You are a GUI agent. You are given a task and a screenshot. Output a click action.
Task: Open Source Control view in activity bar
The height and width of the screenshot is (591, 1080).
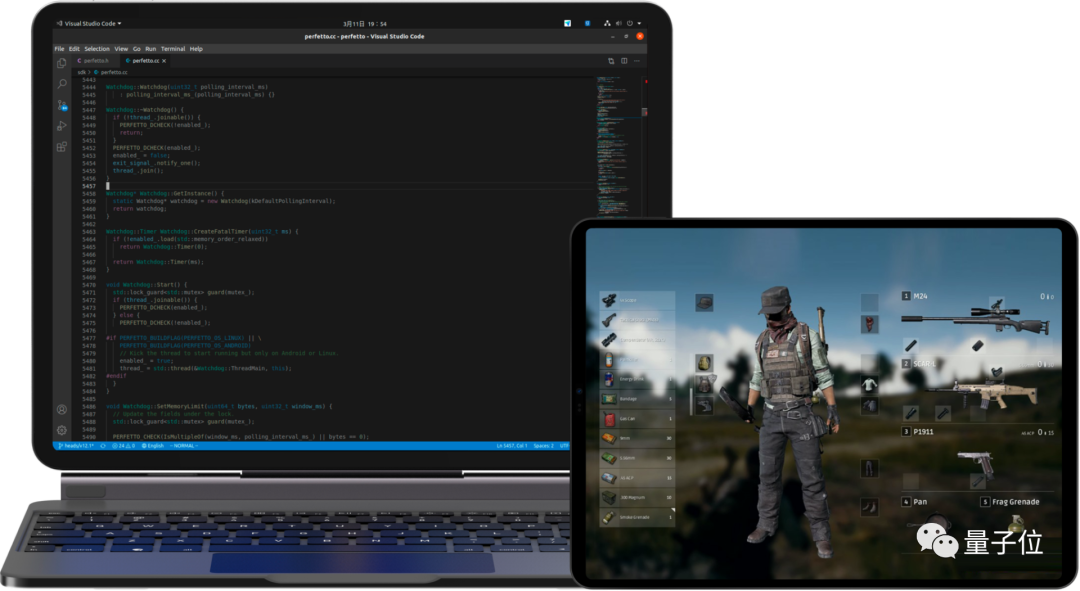point(62,105)
